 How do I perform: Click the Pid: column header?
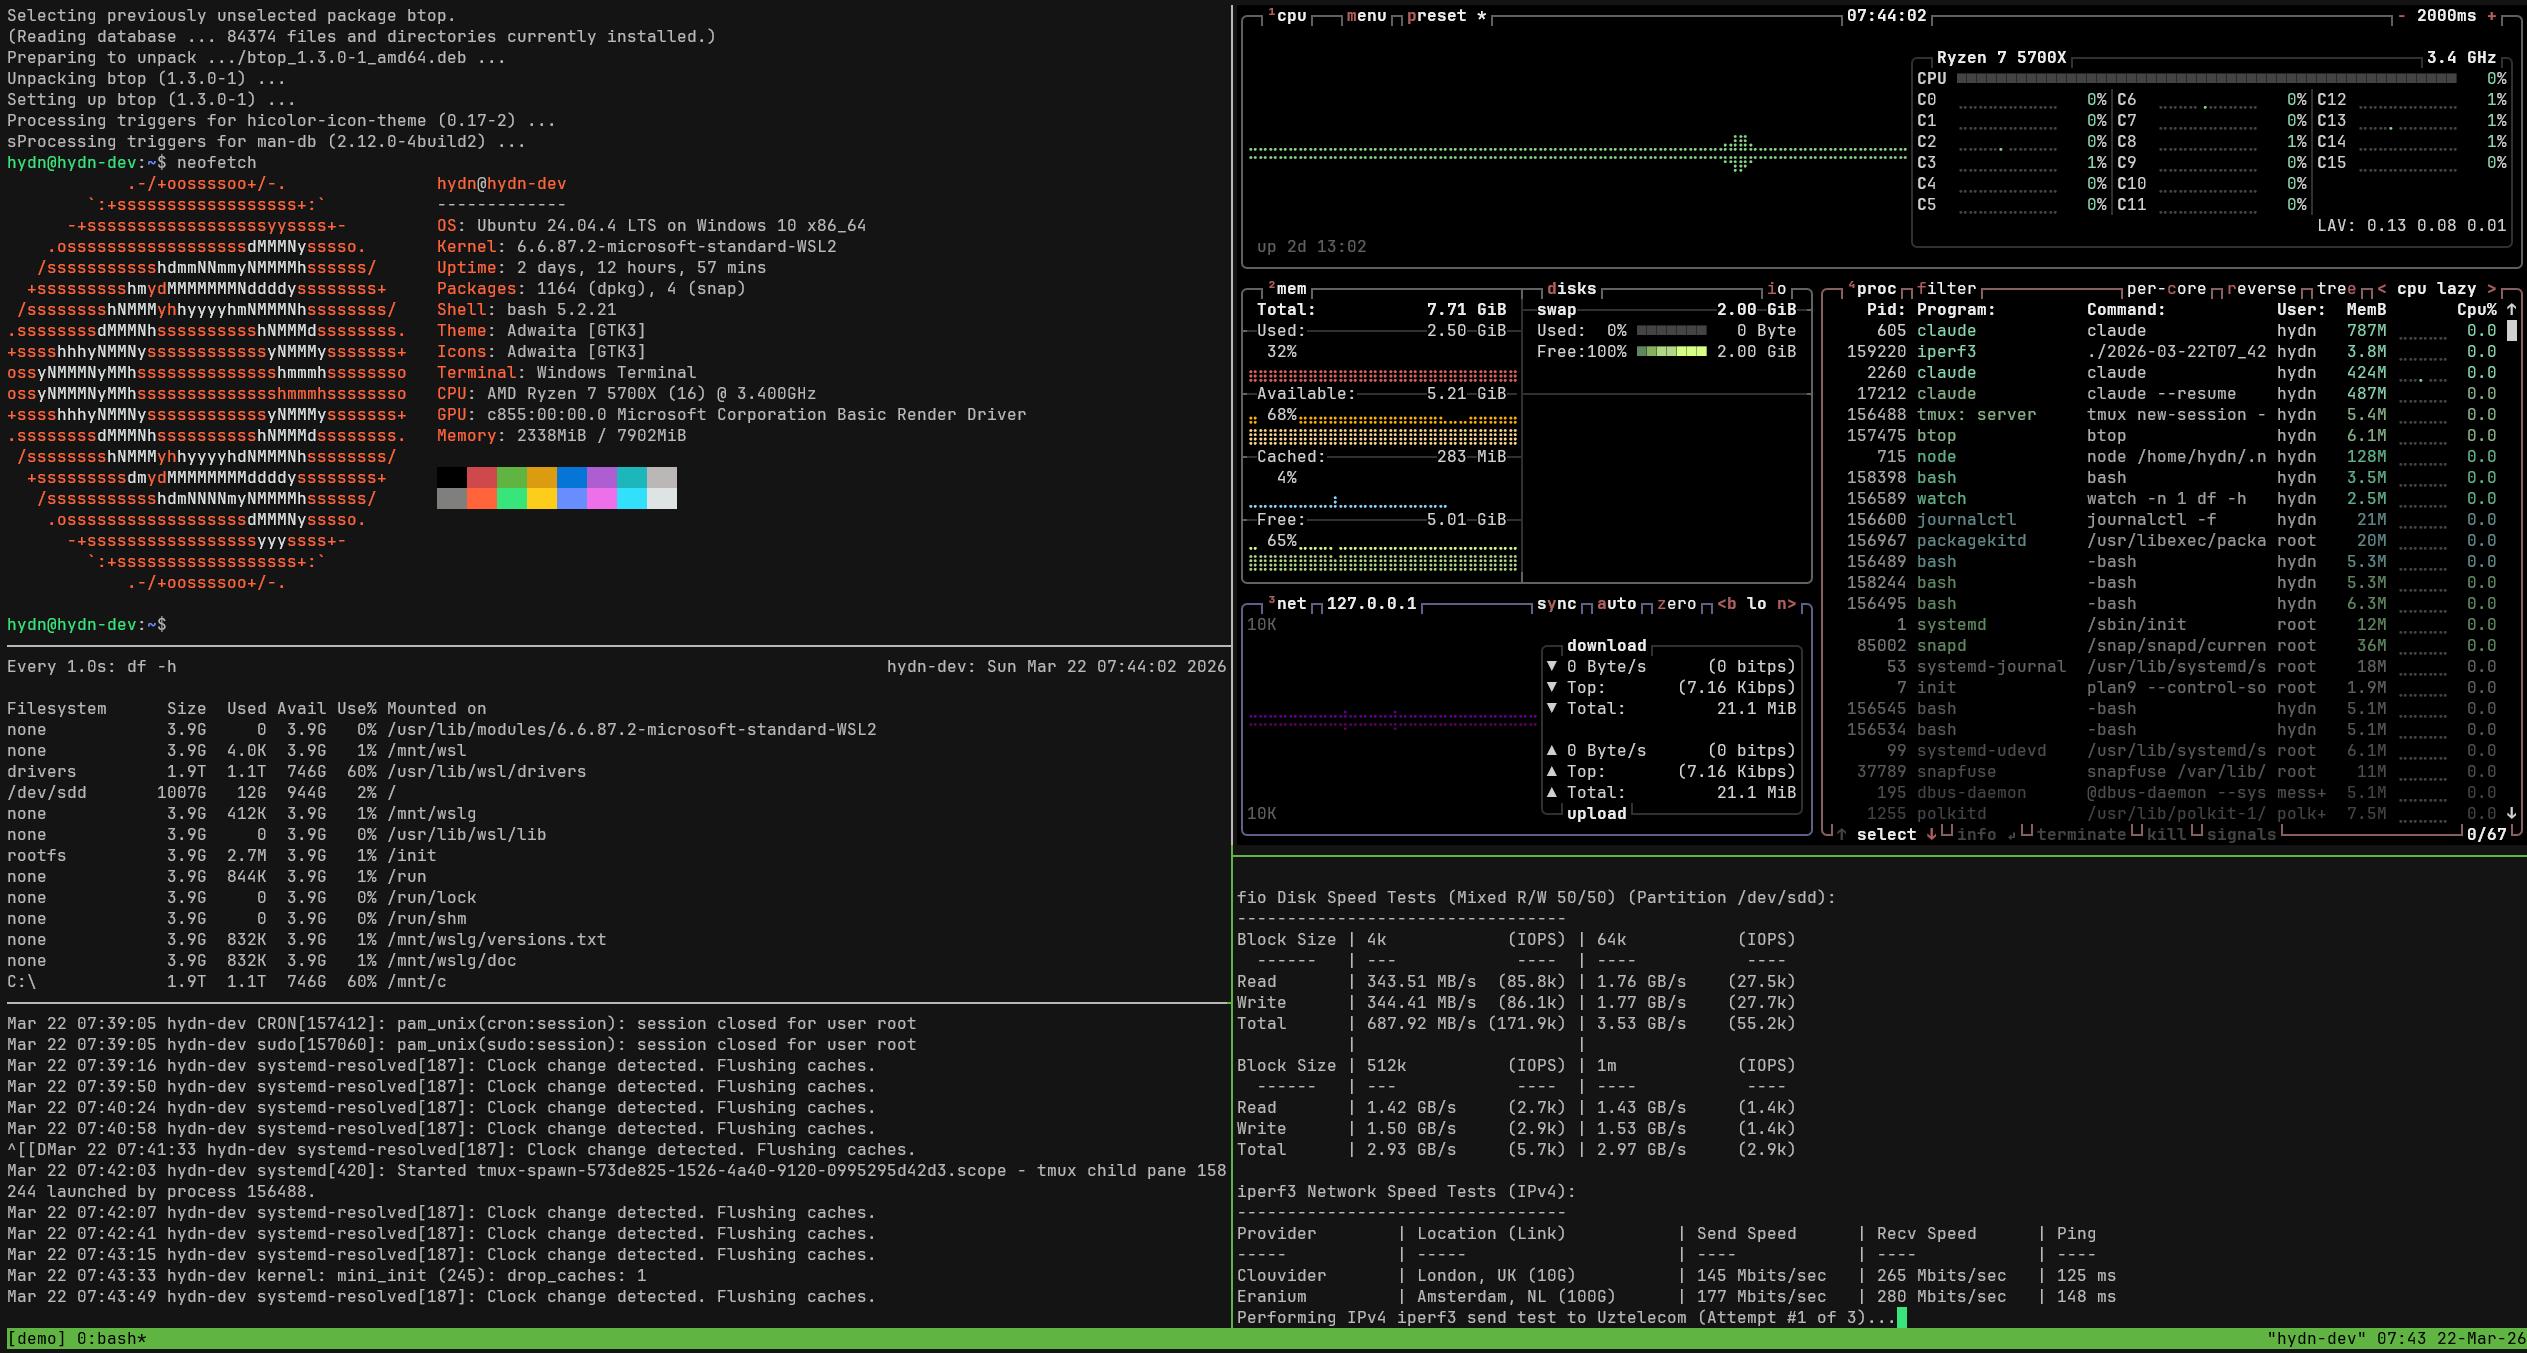tap(1886, 310)
